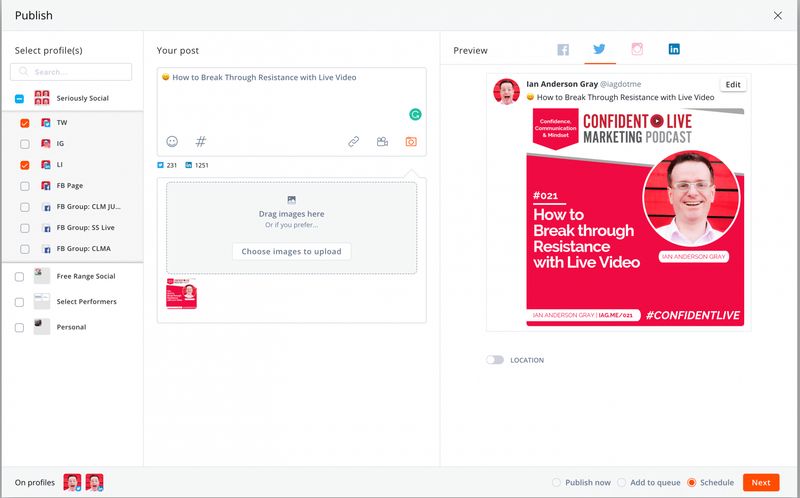Image resolution: width=800 pixels, height=498 pixels.
Task: Click the FB Group: CLM JU... Facebook icon
Action: pyautogui.click(x=46, y=207)
